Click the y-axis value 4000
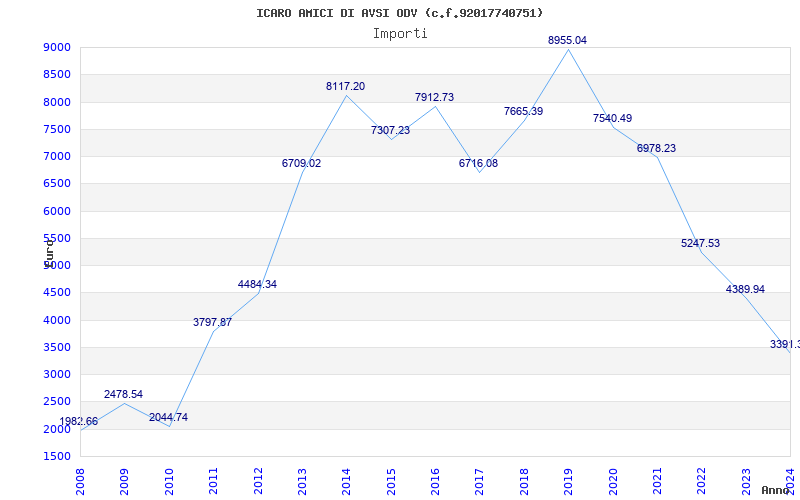 click(57, 320)
